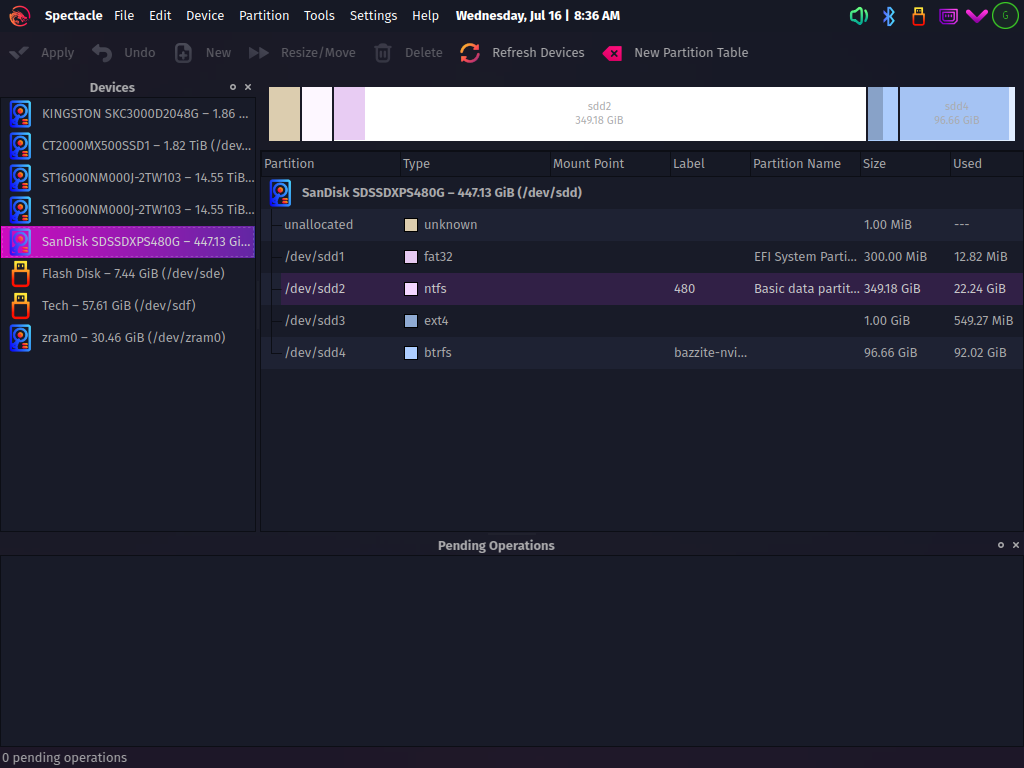Click the "0 pending operations" status text
1024x768 pixels.
65,758
